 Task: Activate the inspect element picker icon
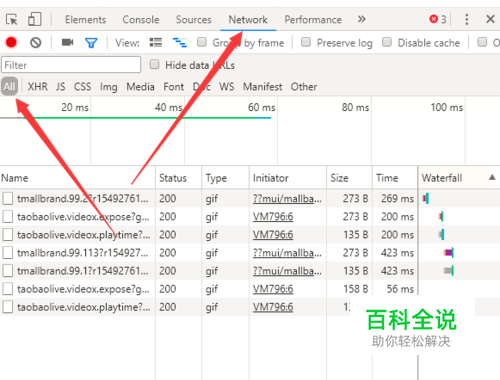coord(12,20)
